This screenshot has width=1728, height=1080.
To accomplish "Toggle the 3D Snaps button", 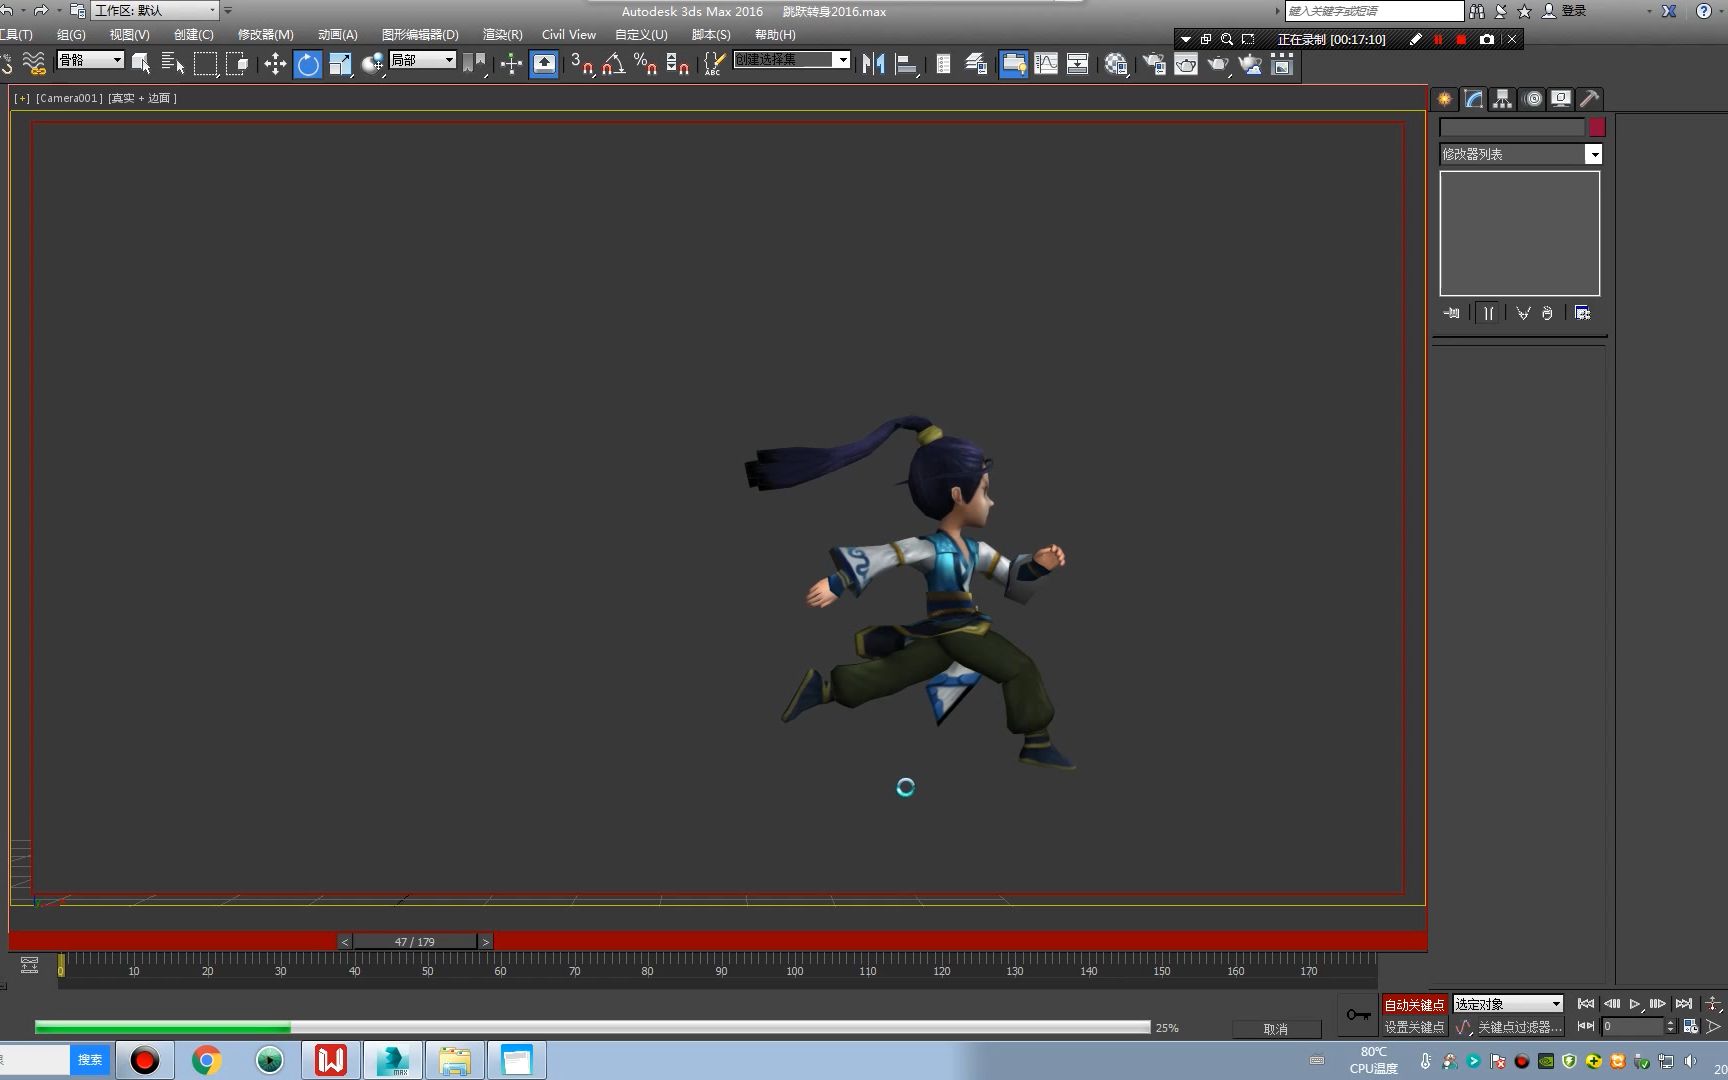I will [581, 65].
